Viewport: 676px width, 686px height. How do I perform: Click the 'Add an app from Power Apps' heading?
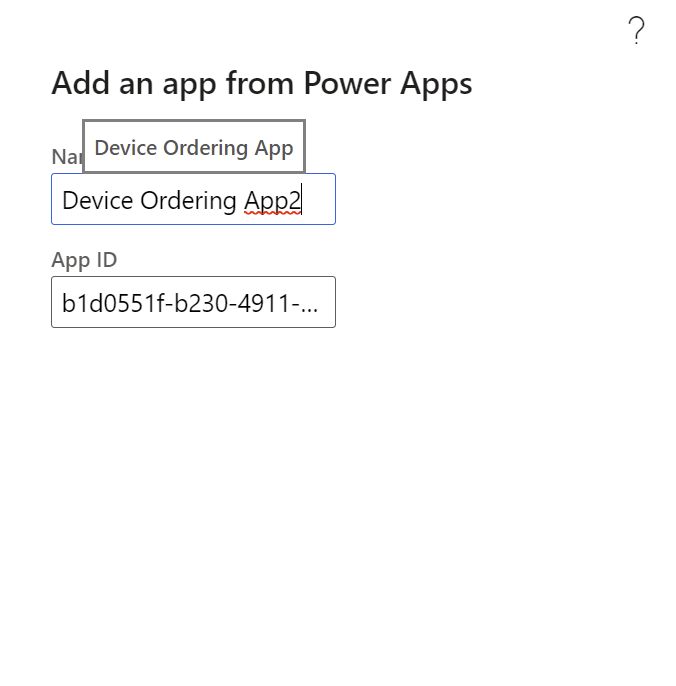click(x=262, y=83)
